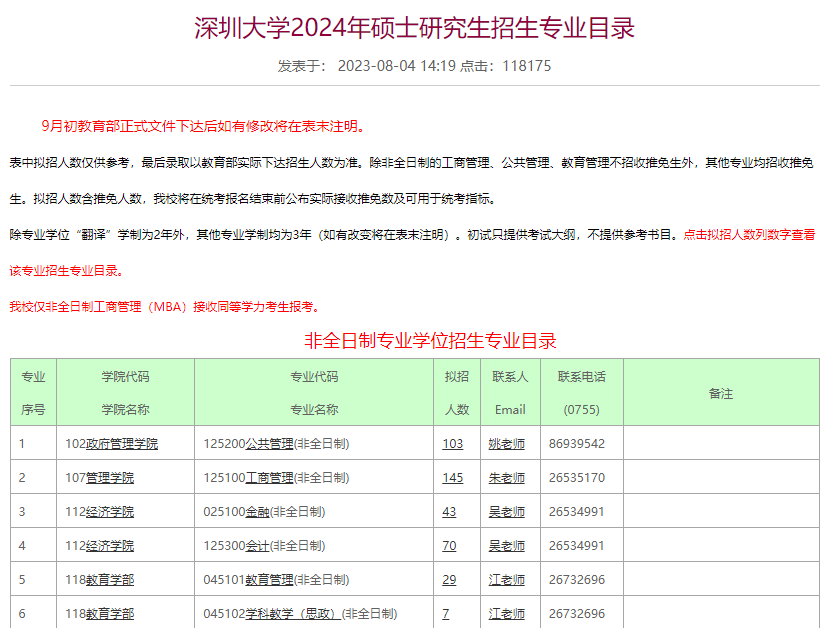Open the 学科教学（思政） major link
The image size is (829, 628).
[293, 614]
